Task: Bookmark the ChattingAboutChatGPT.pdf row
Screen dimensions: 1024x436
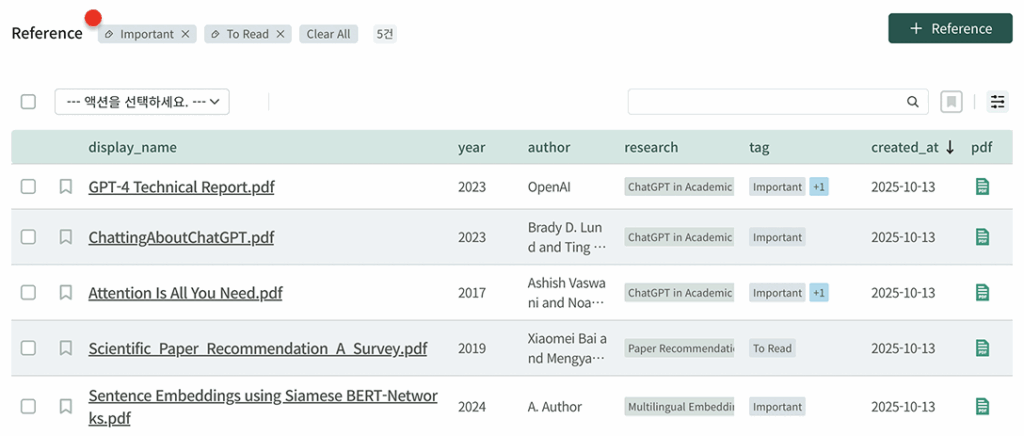Action: (65, 237)
